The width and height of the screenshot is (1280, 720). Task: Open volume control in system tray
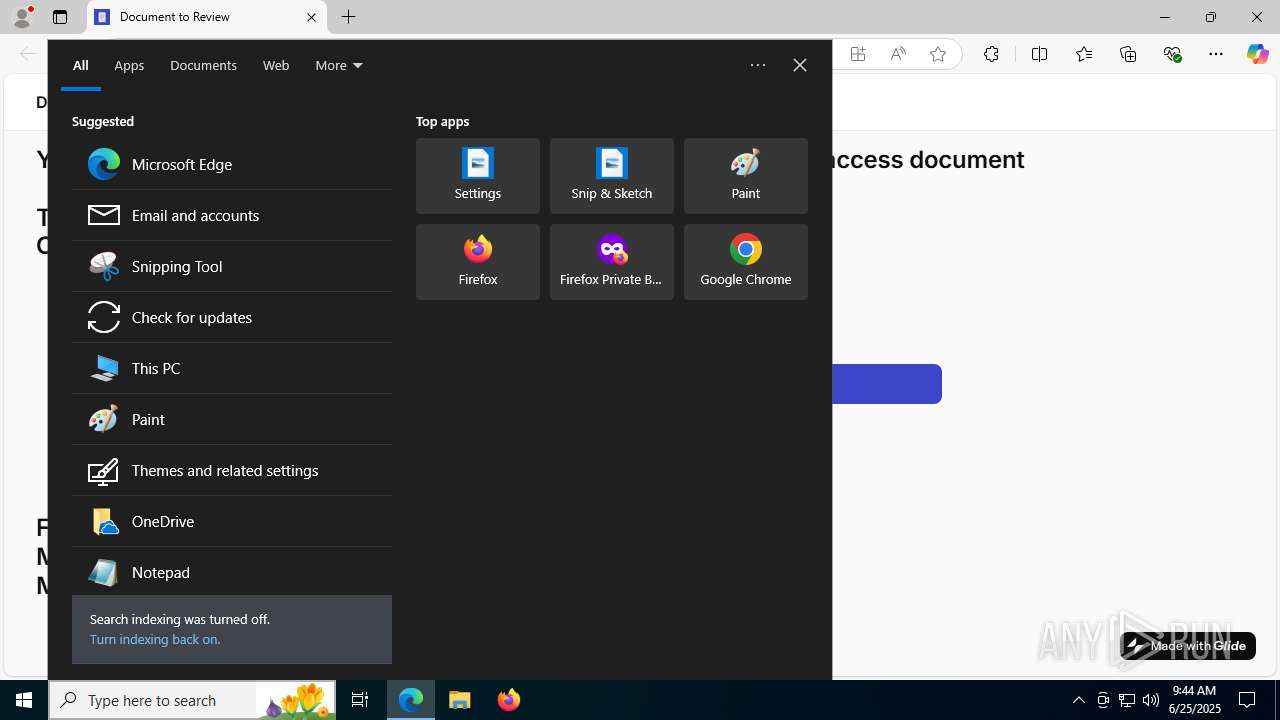[x=1151, y=700]
